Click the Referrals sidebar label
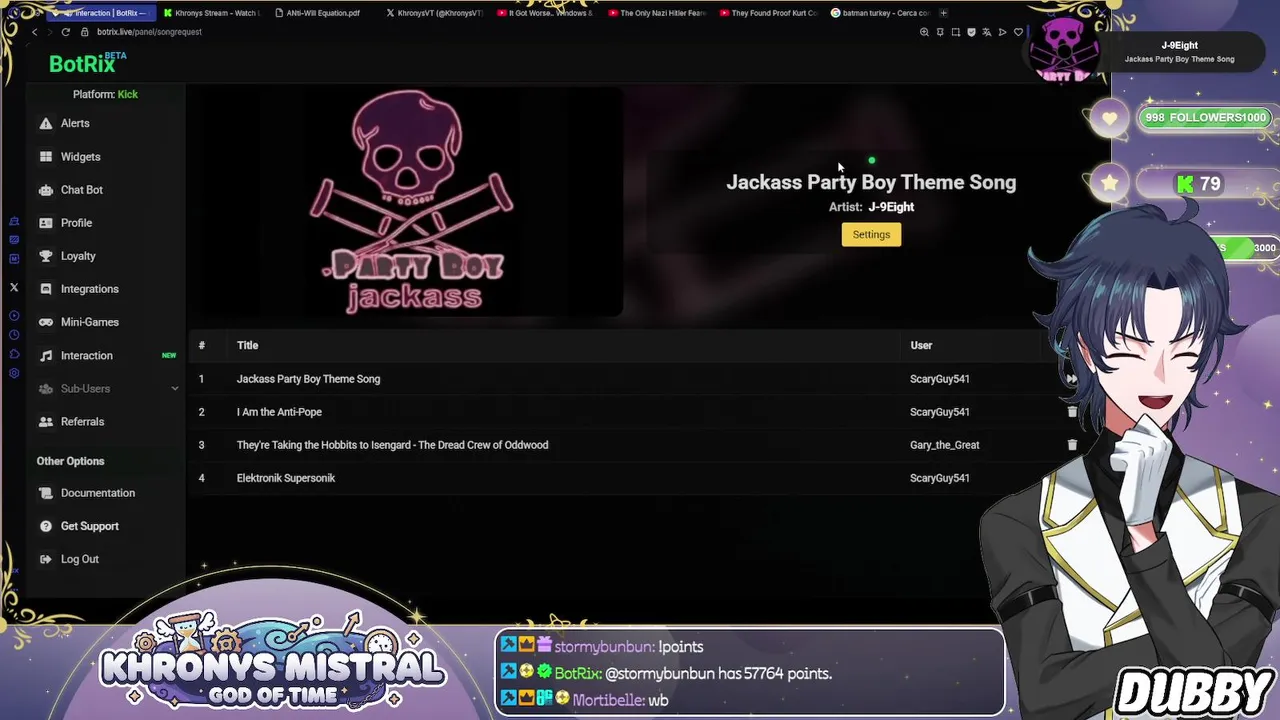The image size is (1280, 720). coord(82,422)
